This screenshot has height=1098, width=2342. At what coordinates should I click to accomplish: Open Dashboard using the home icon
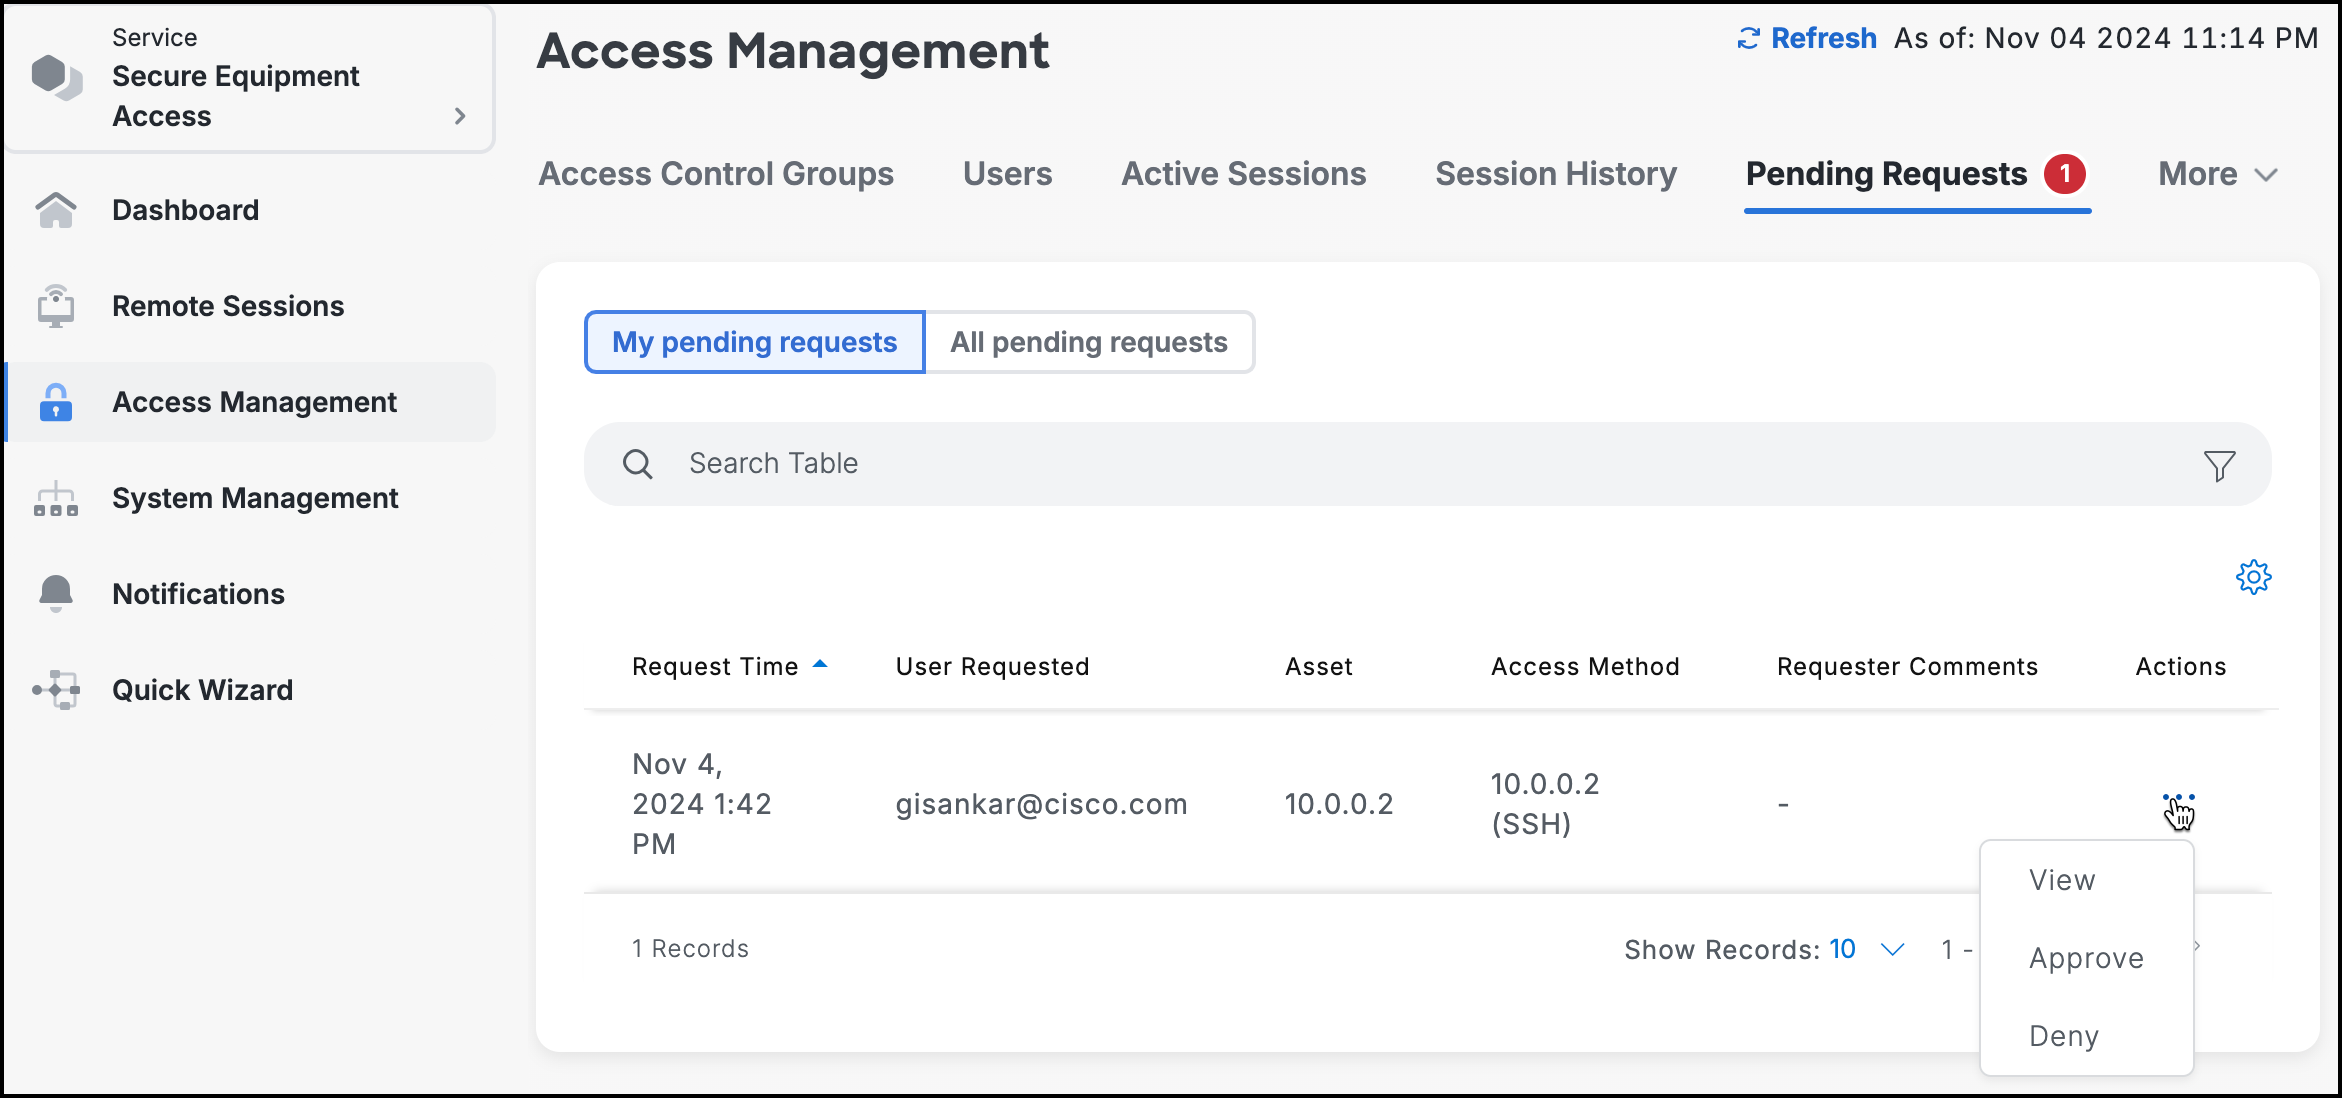point(56,210)
